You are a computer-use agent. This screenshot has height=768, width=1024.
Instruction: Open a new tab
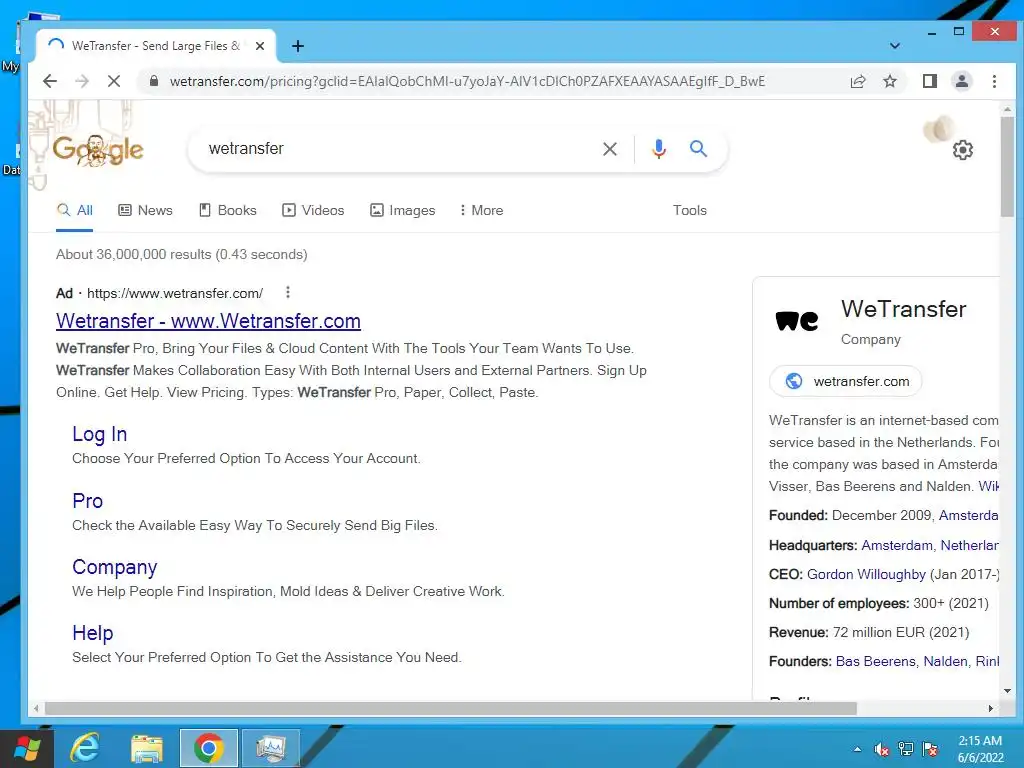[298, 46]
